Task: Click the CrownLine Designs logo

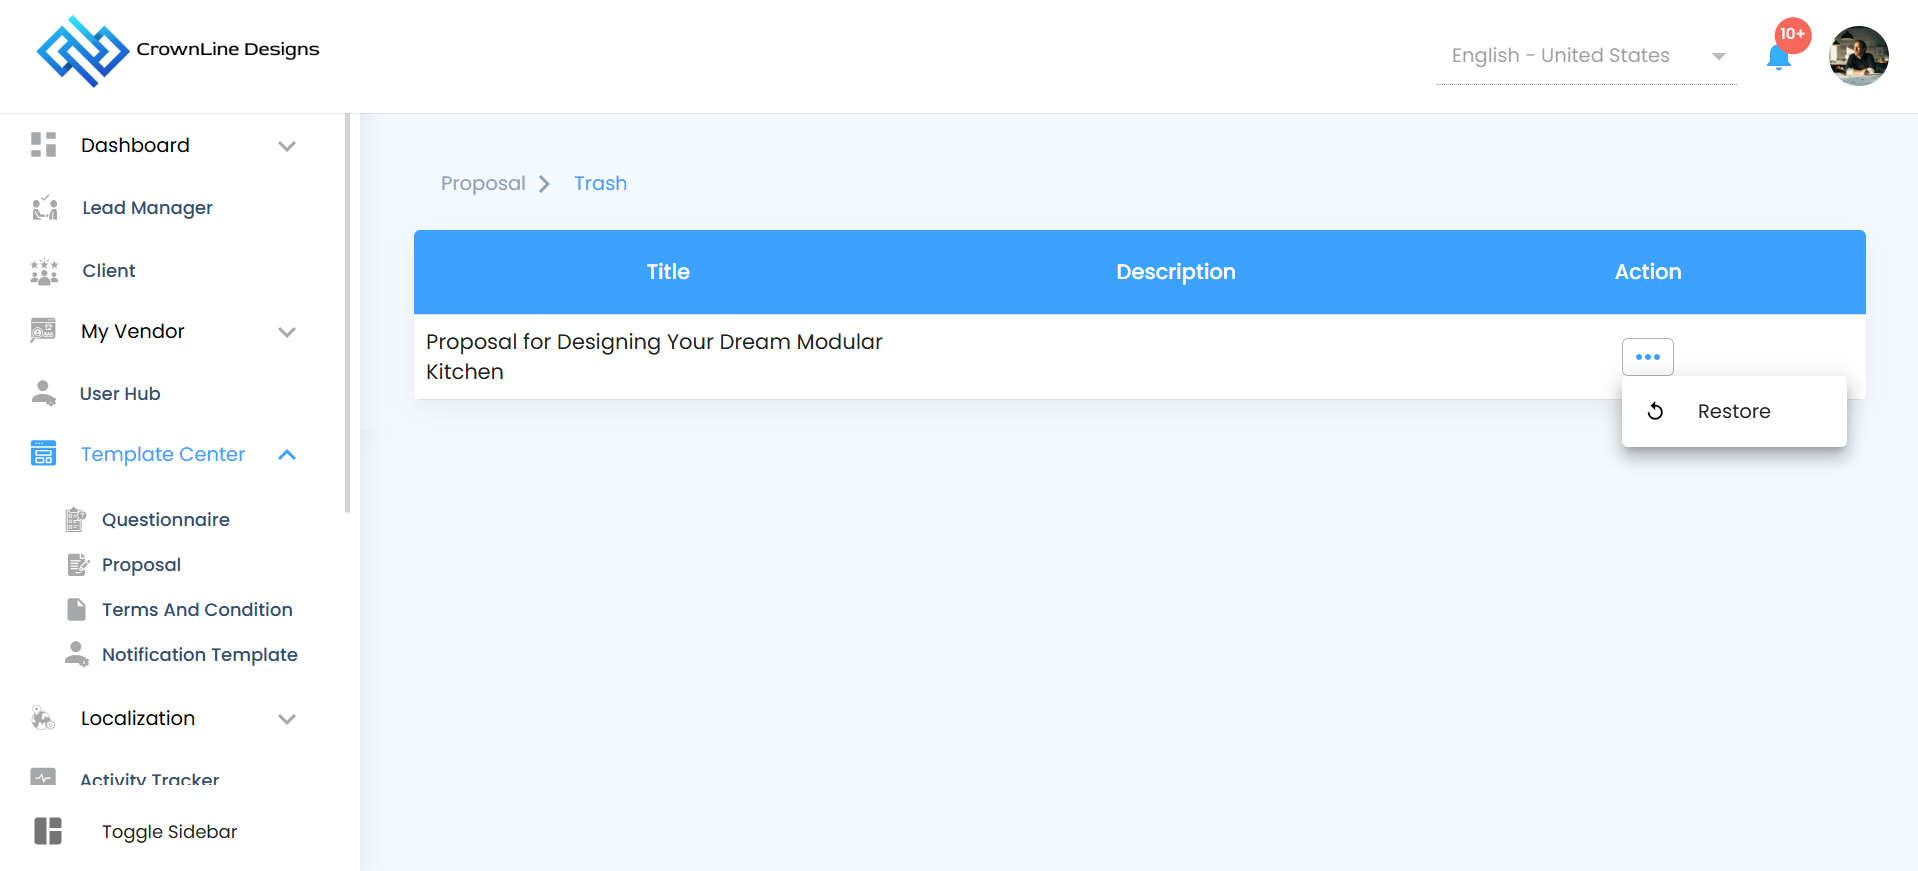Action: [x=178, y=51]
